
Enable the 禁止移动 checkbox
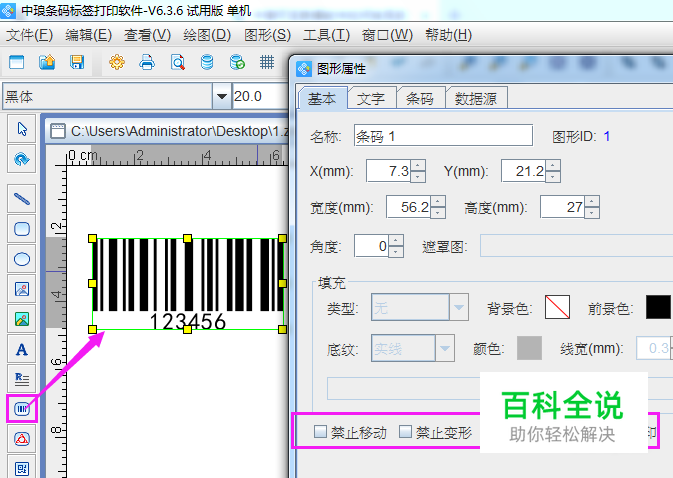(x=320, y=431)
